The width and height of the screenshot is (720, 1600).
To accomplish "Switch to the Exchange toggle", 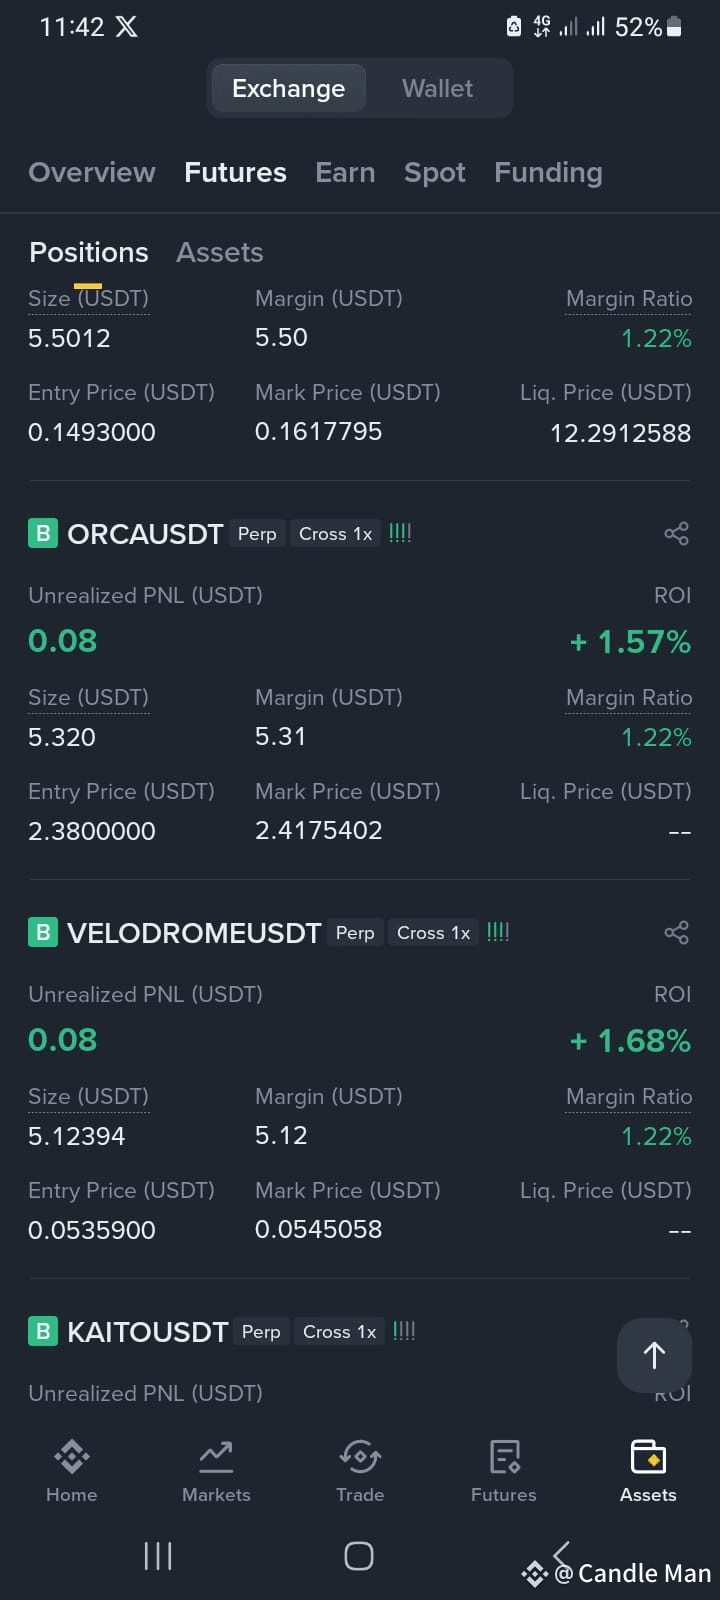I will coord(288,88).
